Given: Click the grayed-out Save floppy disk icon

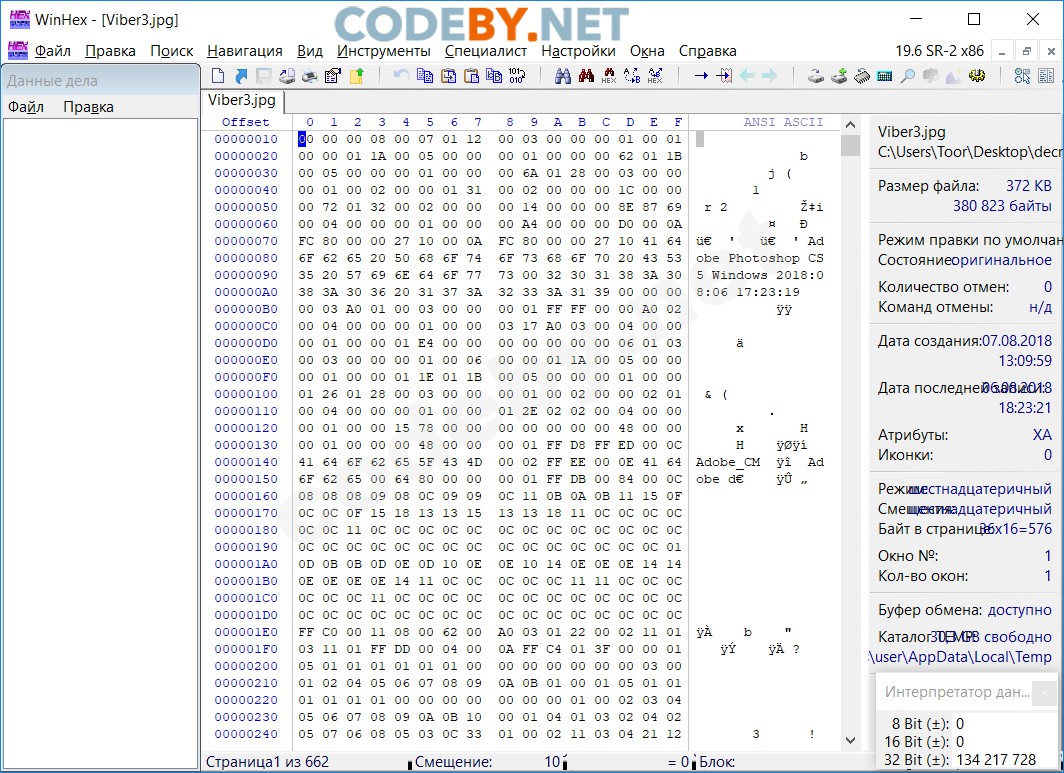Looking at the screenshot, I should [x=263, y=75].
